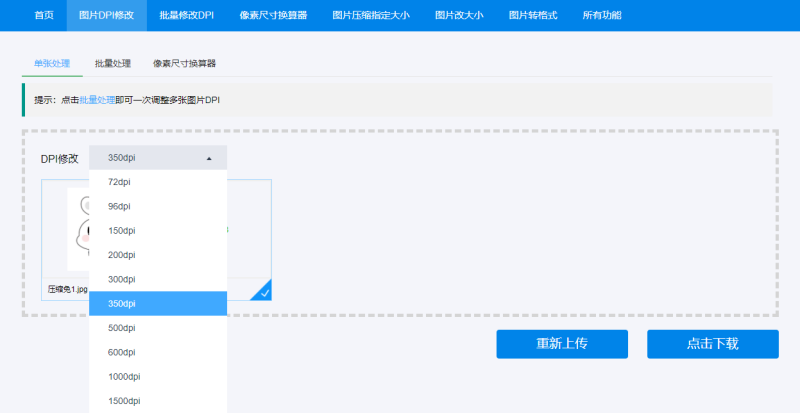Click the uploaded rabbit image thumbnail
Viewport: 800px width, 413px height.
(78, 229)
